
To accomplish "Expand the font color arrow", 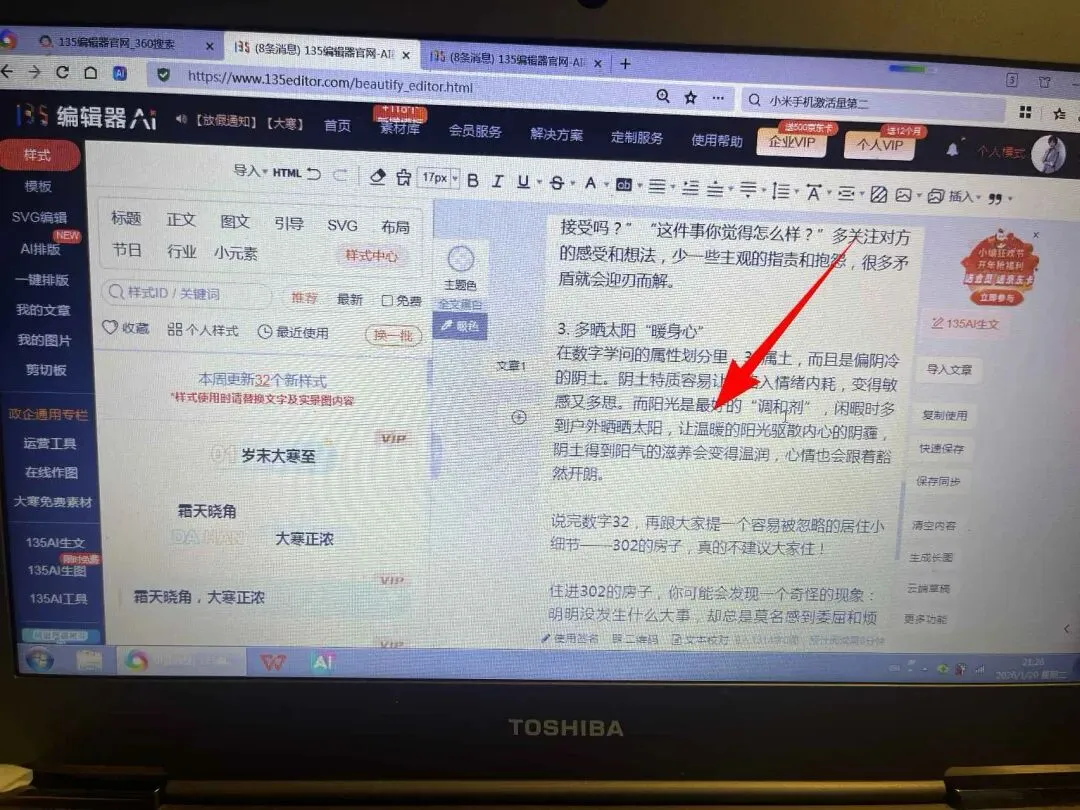I will point(605,185).
